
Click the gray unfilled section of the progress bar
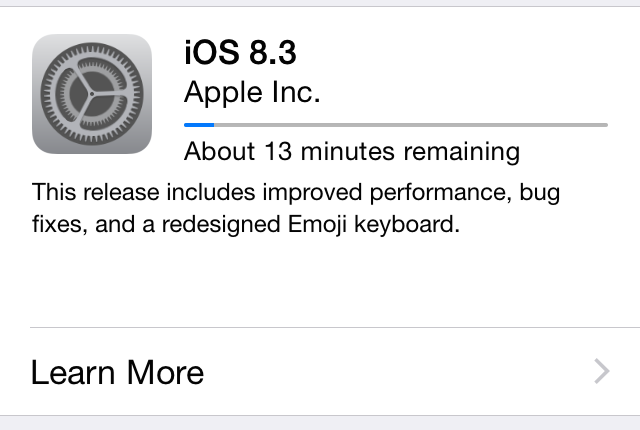(x=411, y=125)
